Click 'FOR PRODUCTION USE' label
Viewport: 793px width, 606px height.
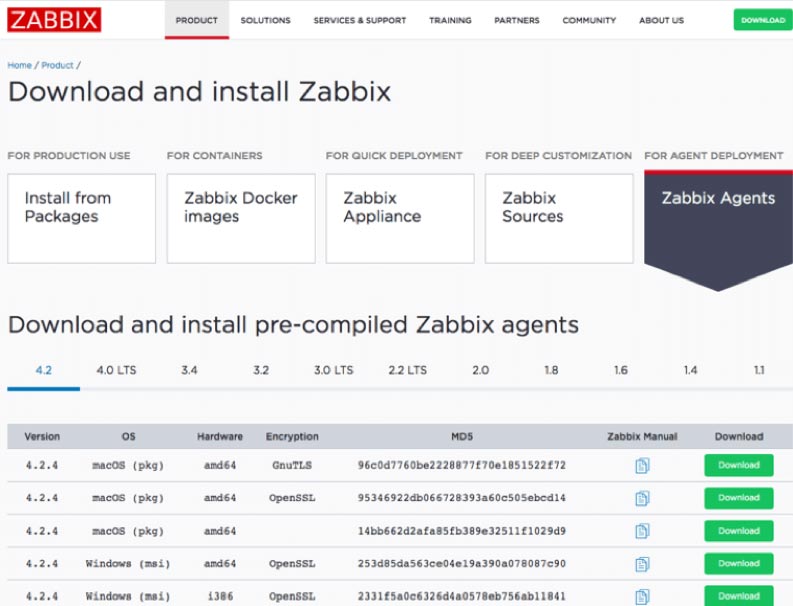(69, 156)
